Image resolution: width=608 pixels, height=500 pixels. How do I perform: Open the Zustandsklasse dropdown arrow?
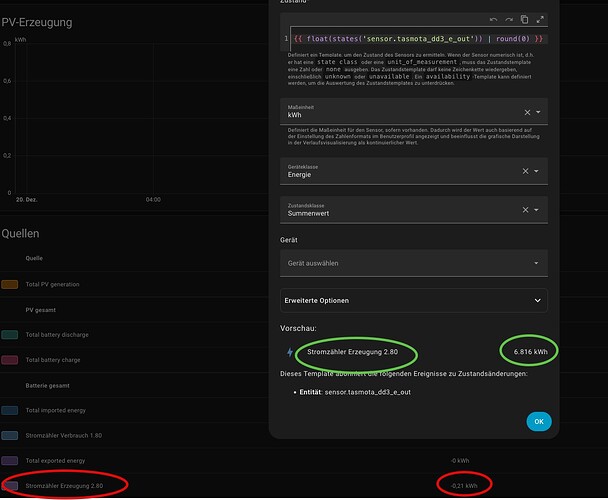click(536, 210)
